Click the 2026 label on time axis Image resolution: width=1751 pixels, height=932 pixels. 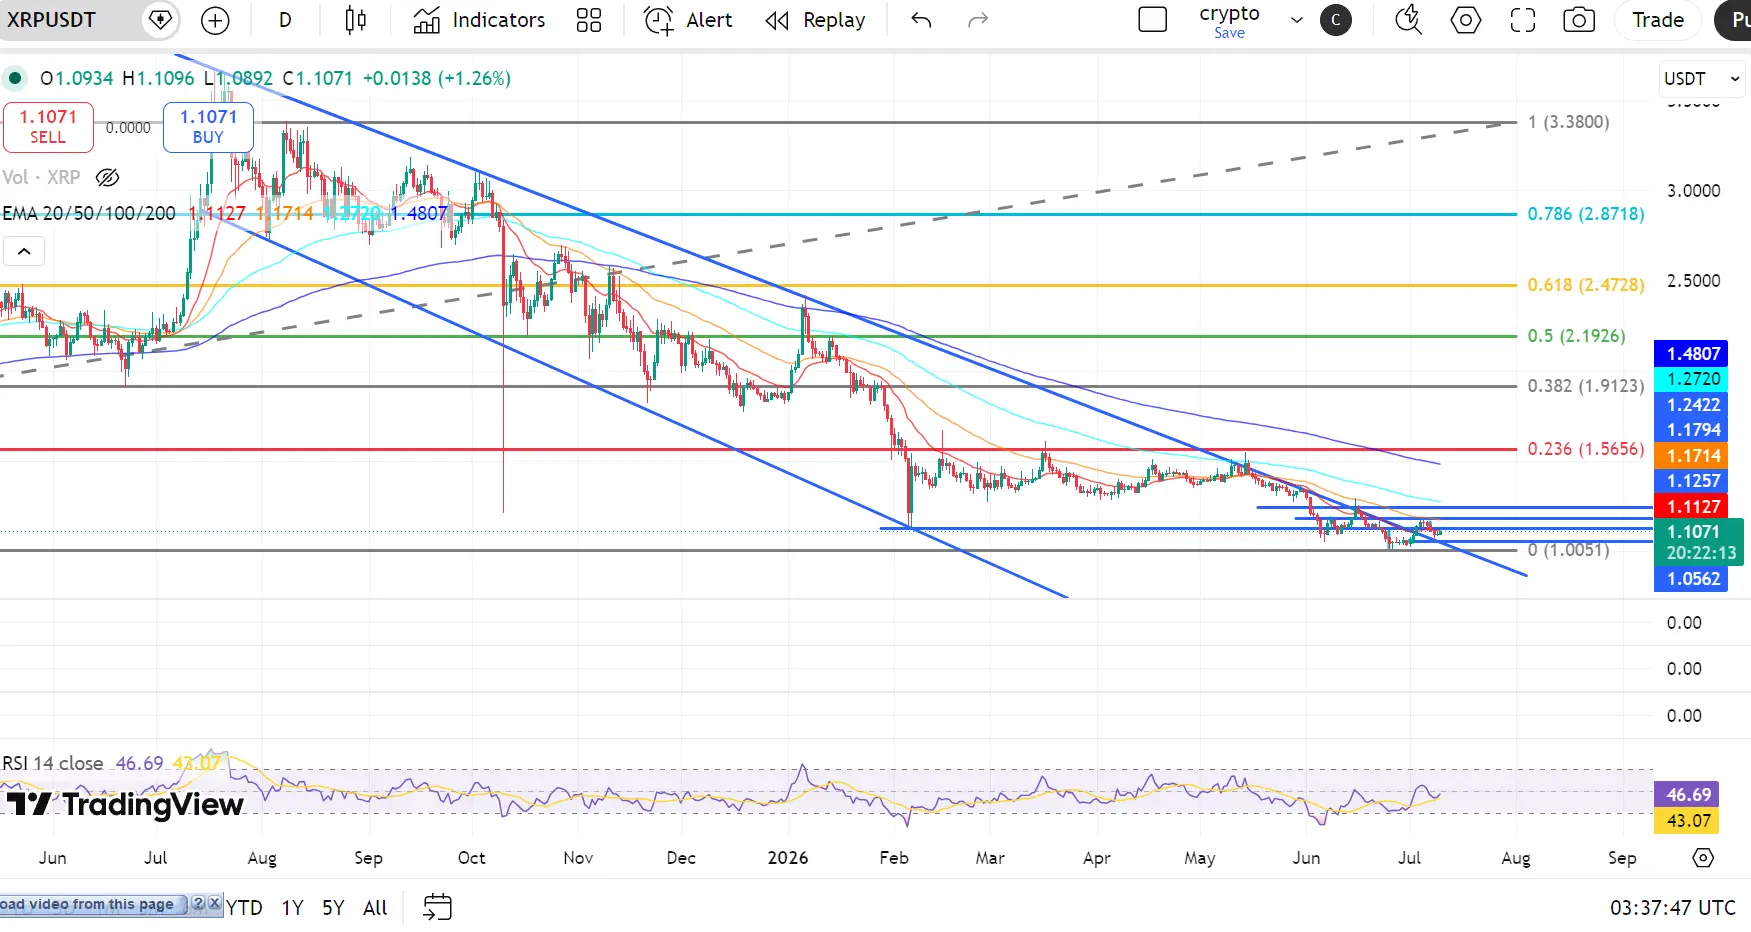point(788,858)
